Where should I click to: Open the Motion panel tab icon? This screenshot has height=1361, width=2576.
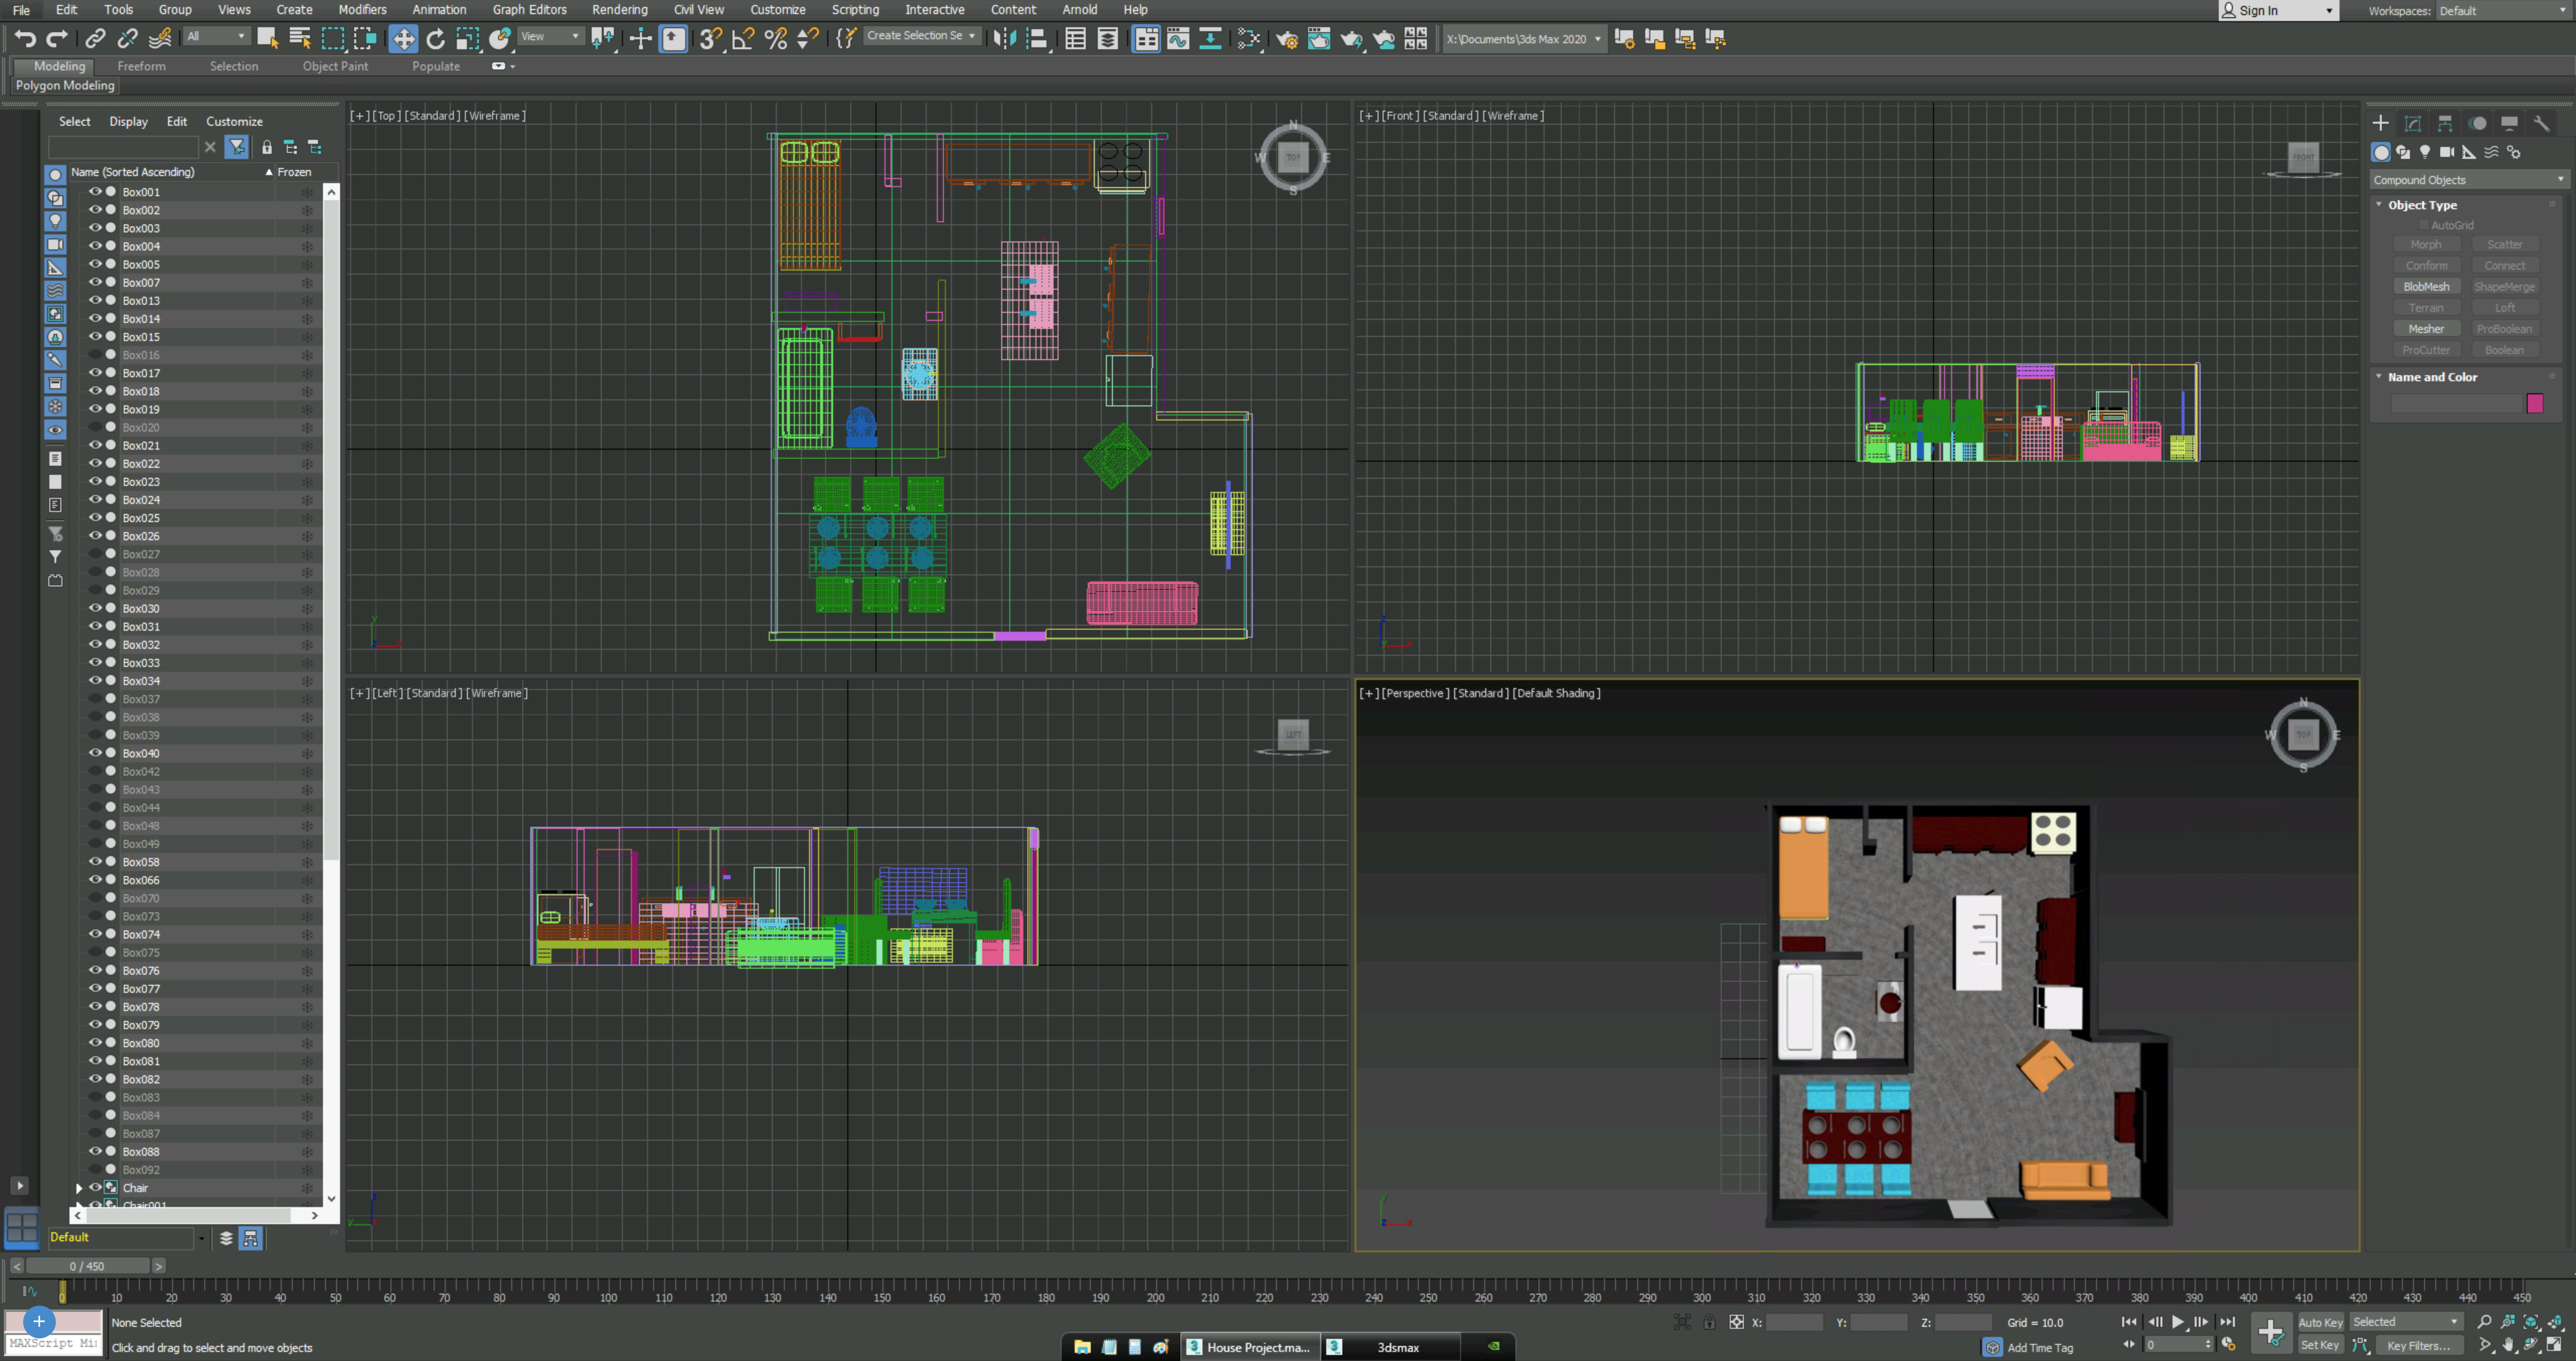[2477, 123]
